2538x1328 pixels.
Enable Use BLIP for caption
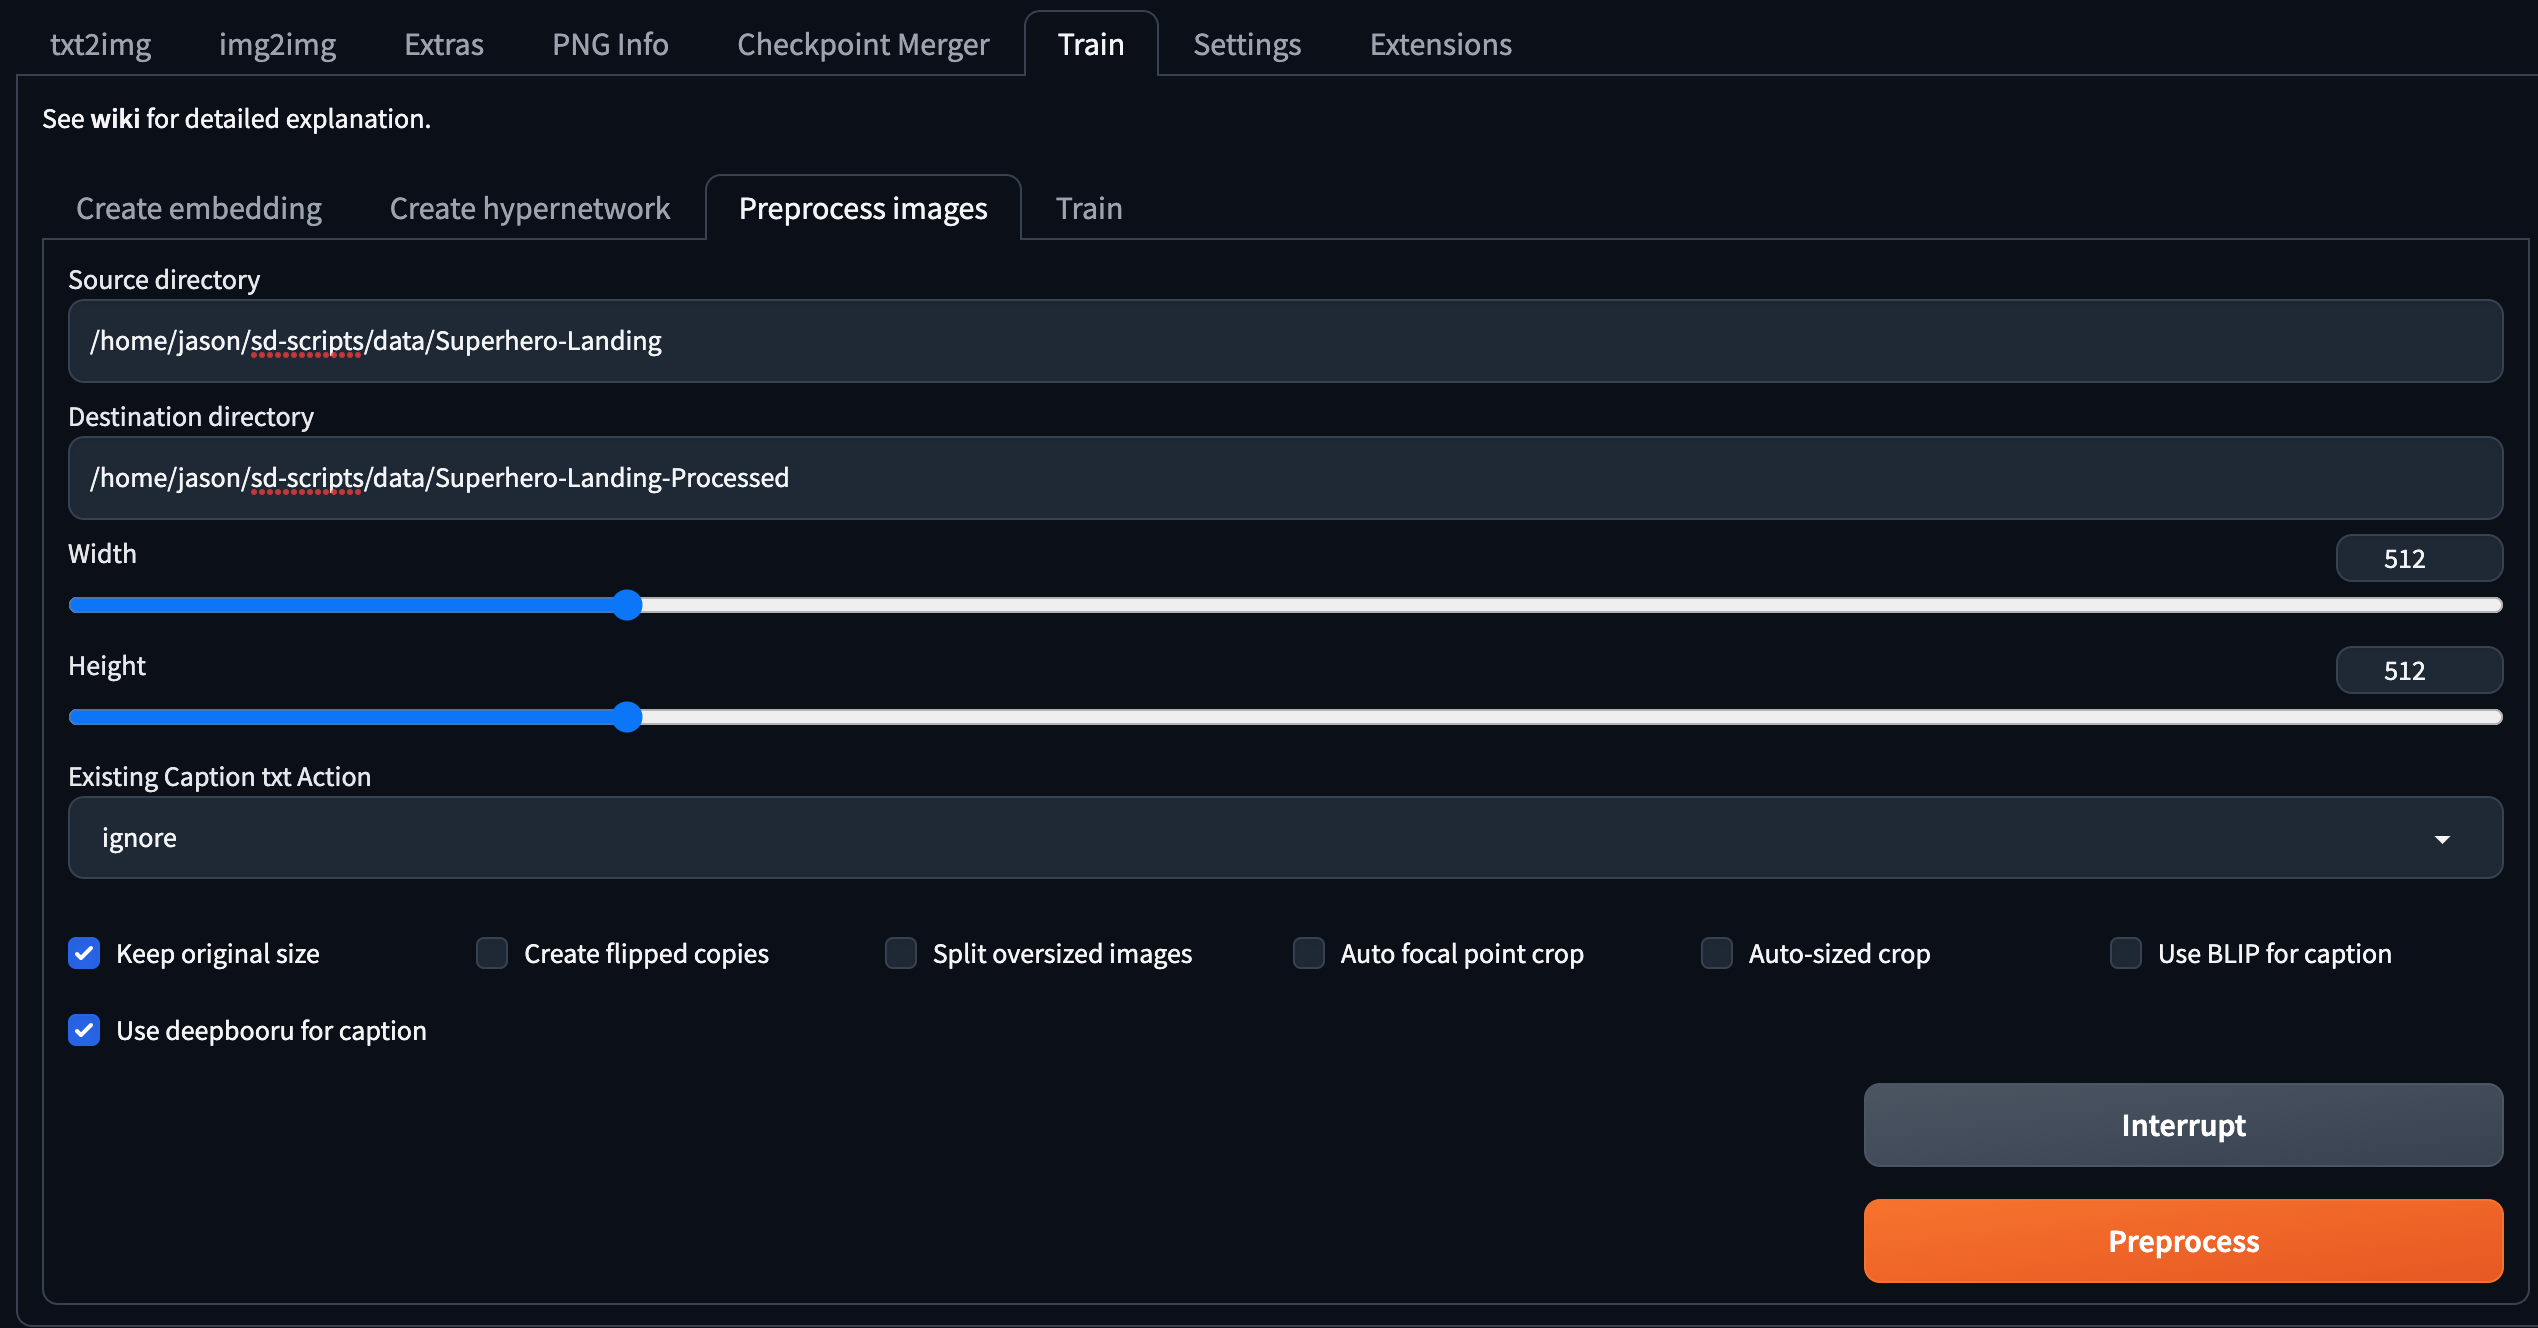coord(2126,953)
